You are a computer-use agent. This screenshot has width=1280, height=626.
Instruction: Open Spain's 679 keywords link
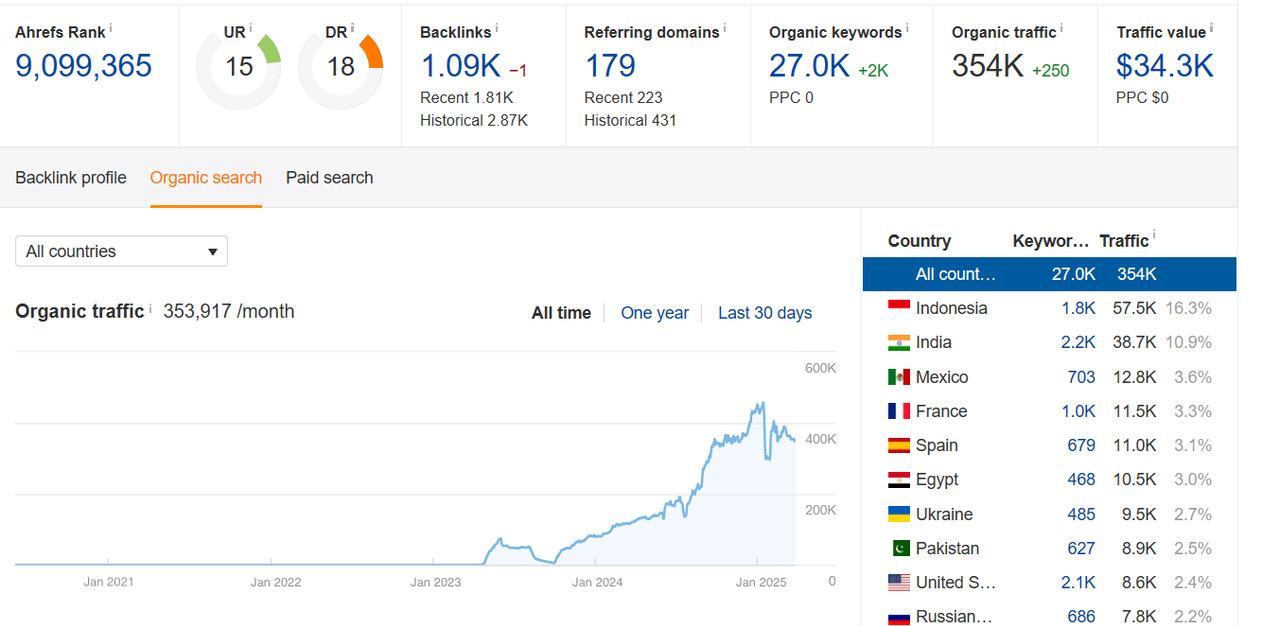click(x=1080, y=445)
